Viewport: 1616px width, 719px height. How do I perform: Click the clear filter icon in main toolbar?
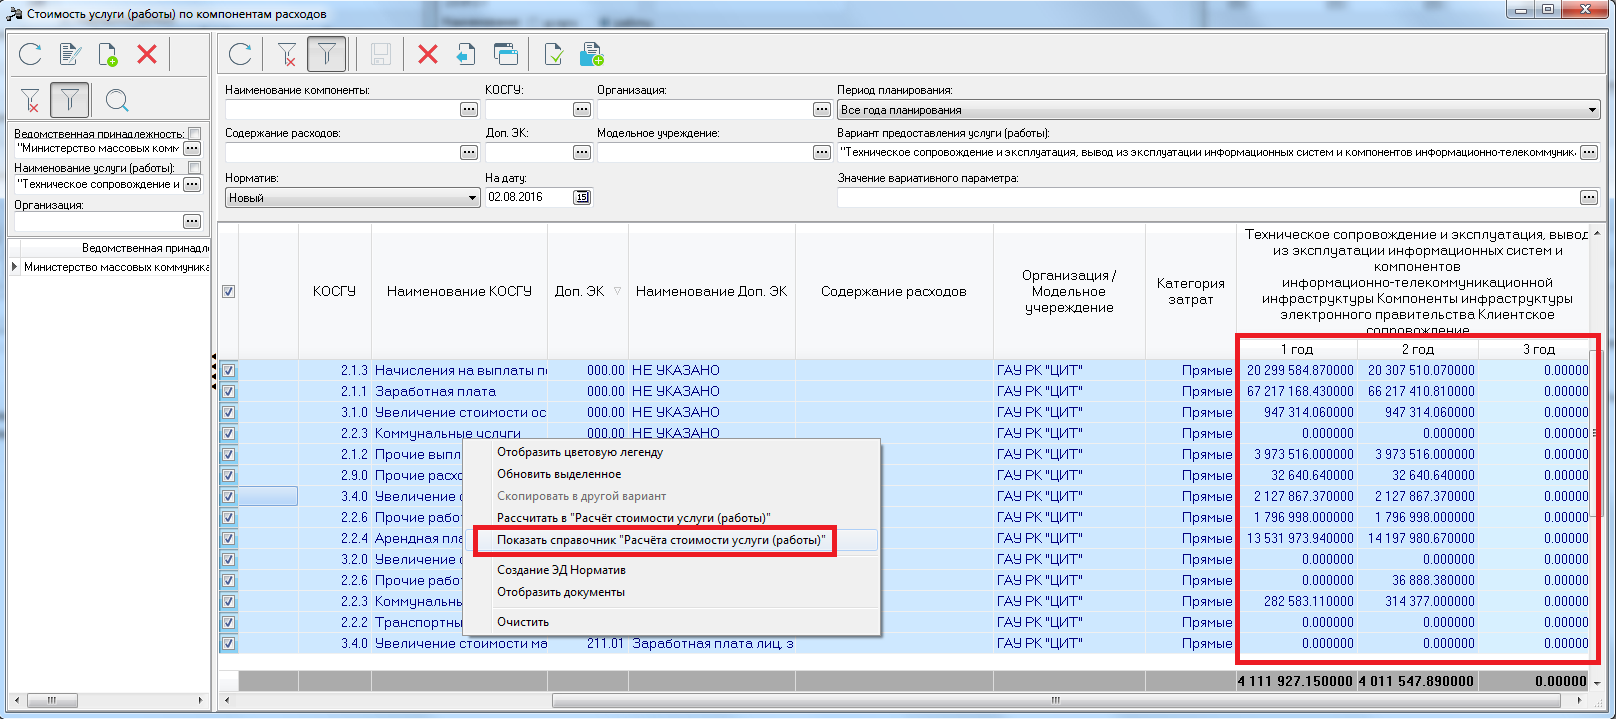pyautogui.click(x=287, y=54)
